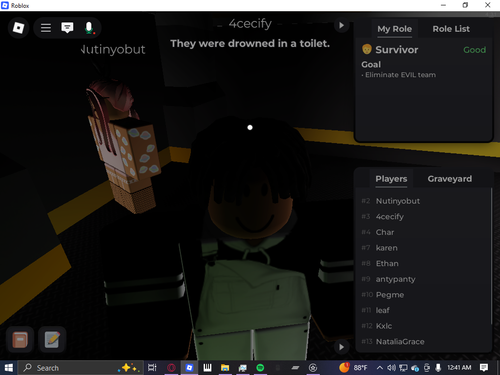
Task: Select player #12 Kxlc
Action: click(423, 326)
